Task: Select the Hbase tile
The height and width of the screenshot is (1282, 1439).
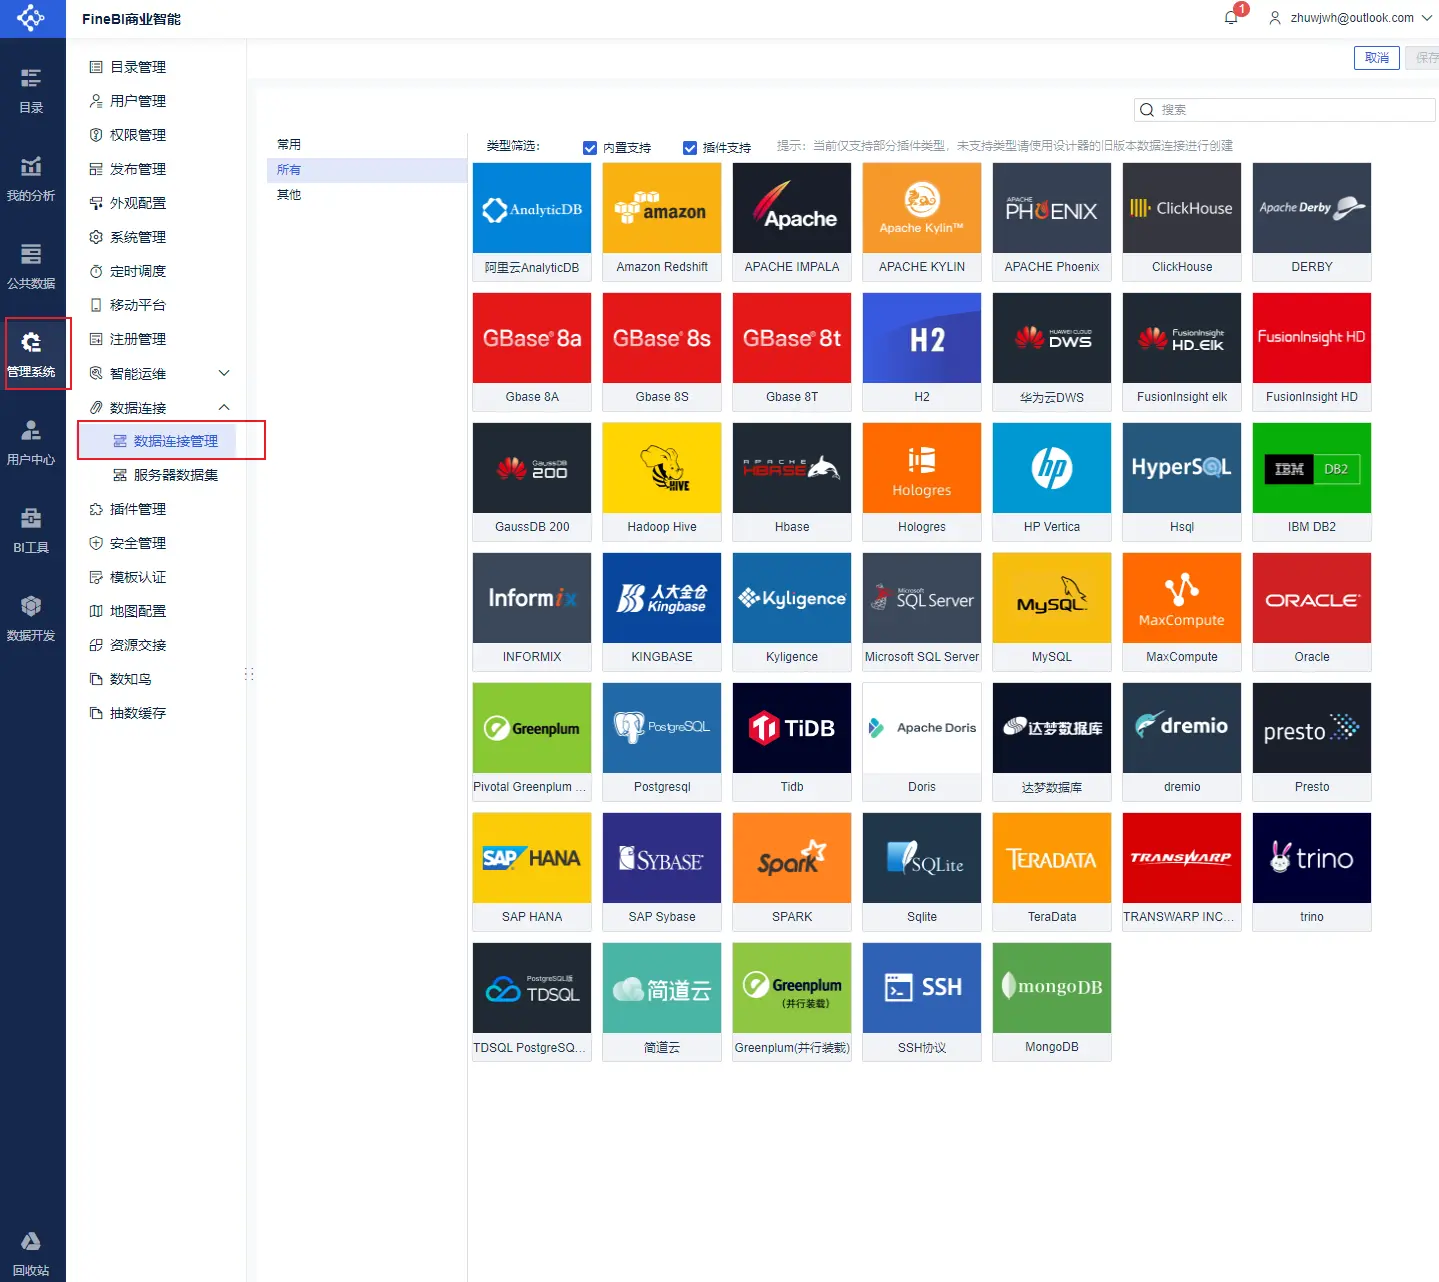Action: click(792, 481)
